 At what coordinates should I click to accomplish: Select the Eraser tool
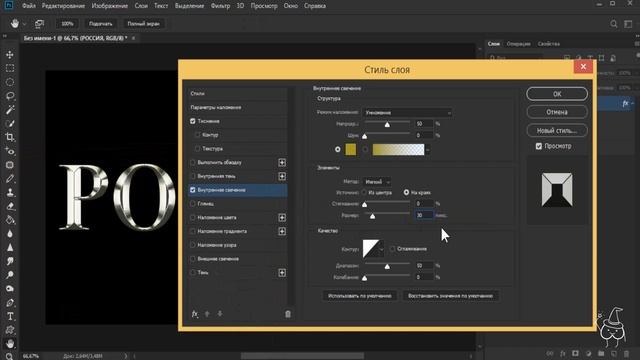(10, 206)
